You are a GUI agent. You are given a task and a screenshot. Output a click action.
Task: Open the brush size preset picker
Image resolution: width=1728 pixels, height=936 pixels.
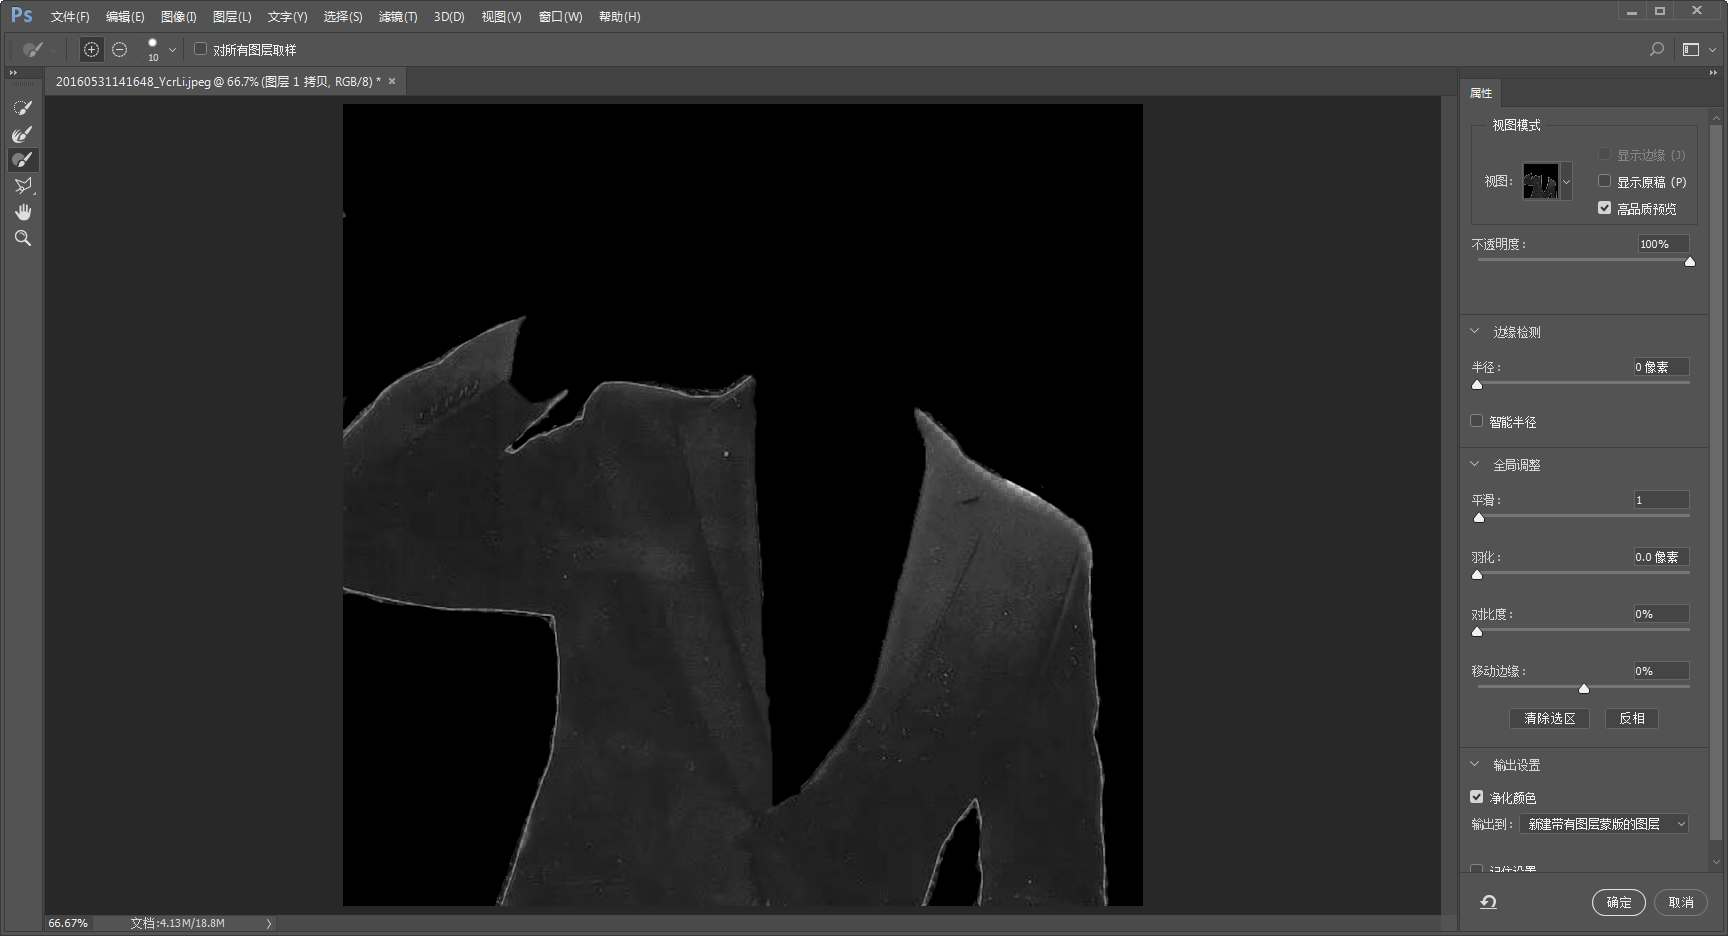(172, 49)
